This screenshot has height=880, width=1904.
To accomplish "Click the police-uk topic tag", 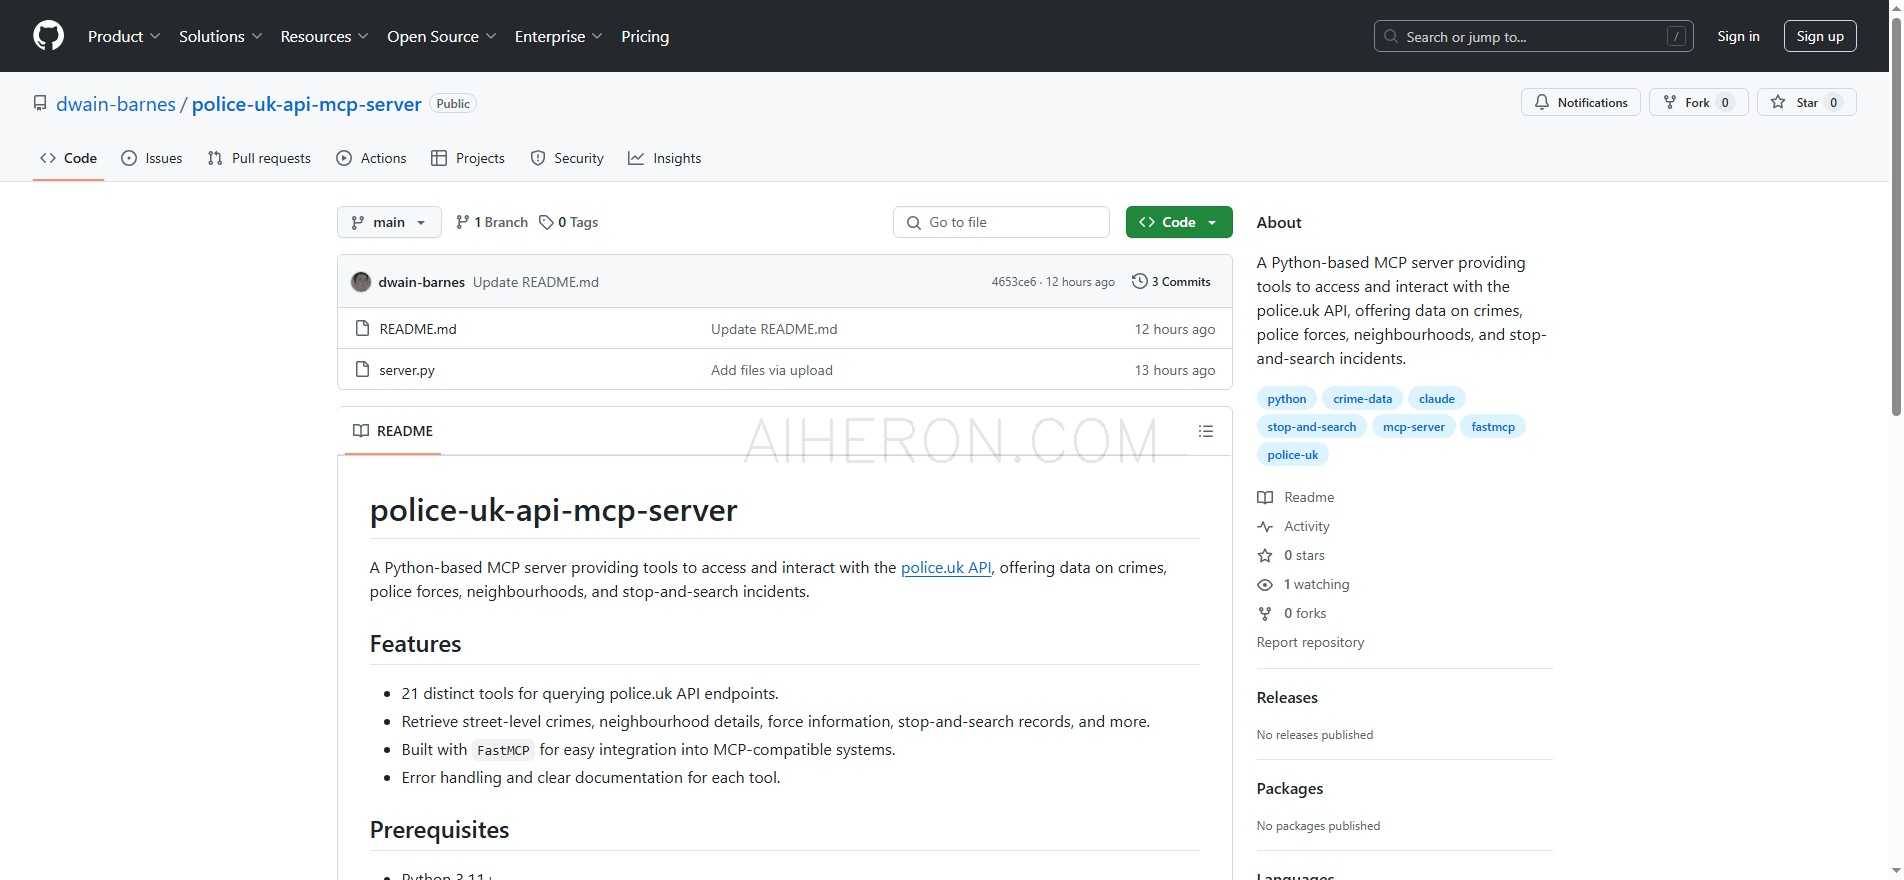I will pos(1292,455).
